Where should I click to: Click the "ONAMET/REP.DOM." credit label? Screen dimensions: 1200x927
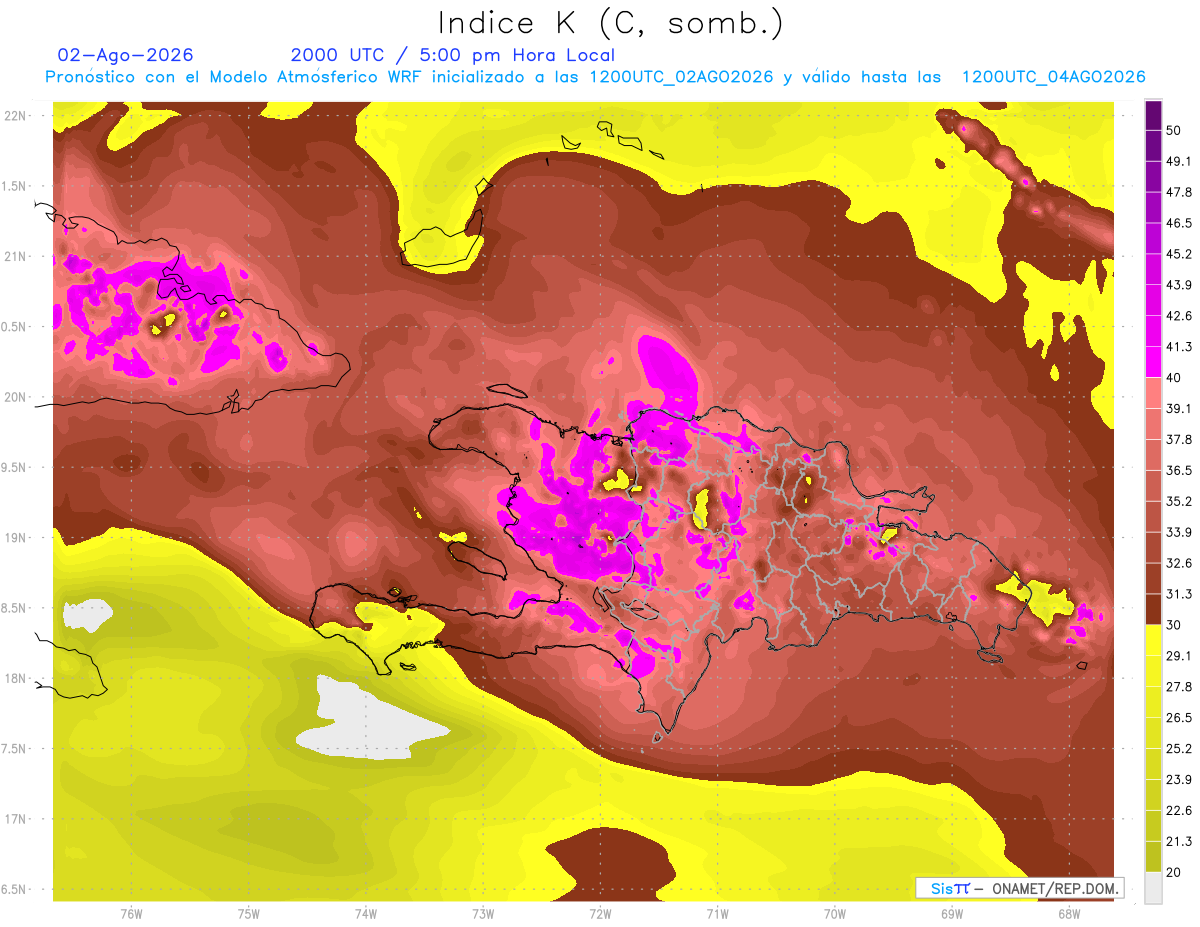coord(1055,888)
